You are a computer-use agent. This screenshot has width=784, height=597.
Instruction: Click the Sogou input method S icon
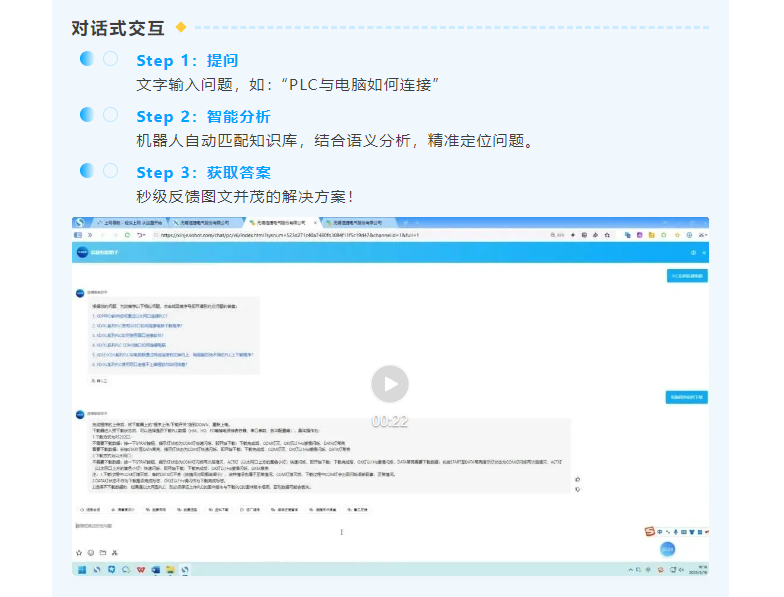[648, 531]
